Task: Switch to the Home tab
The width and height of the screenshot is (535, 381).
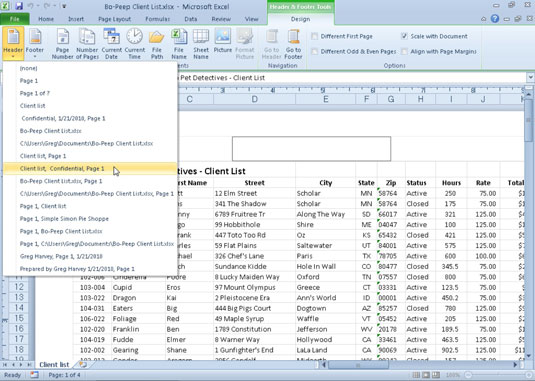Action: [x=46, y=19]
